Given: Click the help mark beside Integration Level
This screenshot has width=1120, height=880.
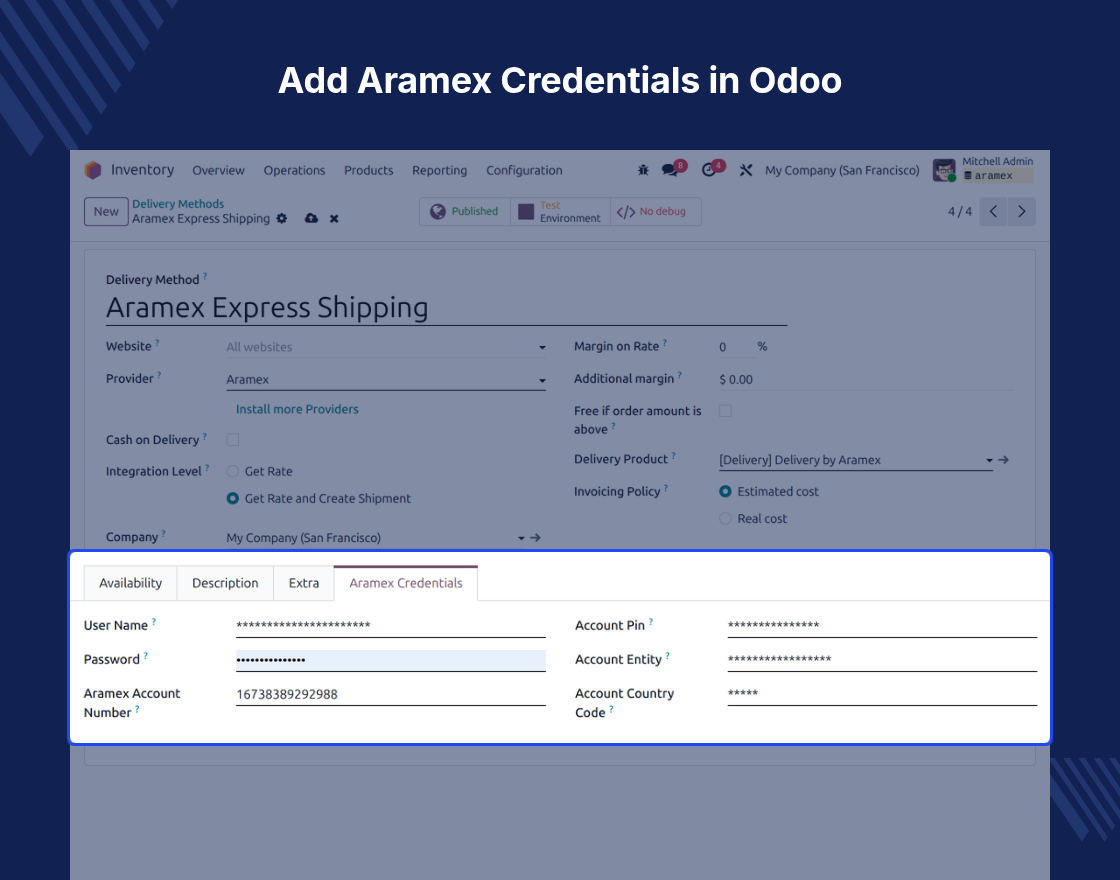Looking at the screenshot, I should point(207,468).
